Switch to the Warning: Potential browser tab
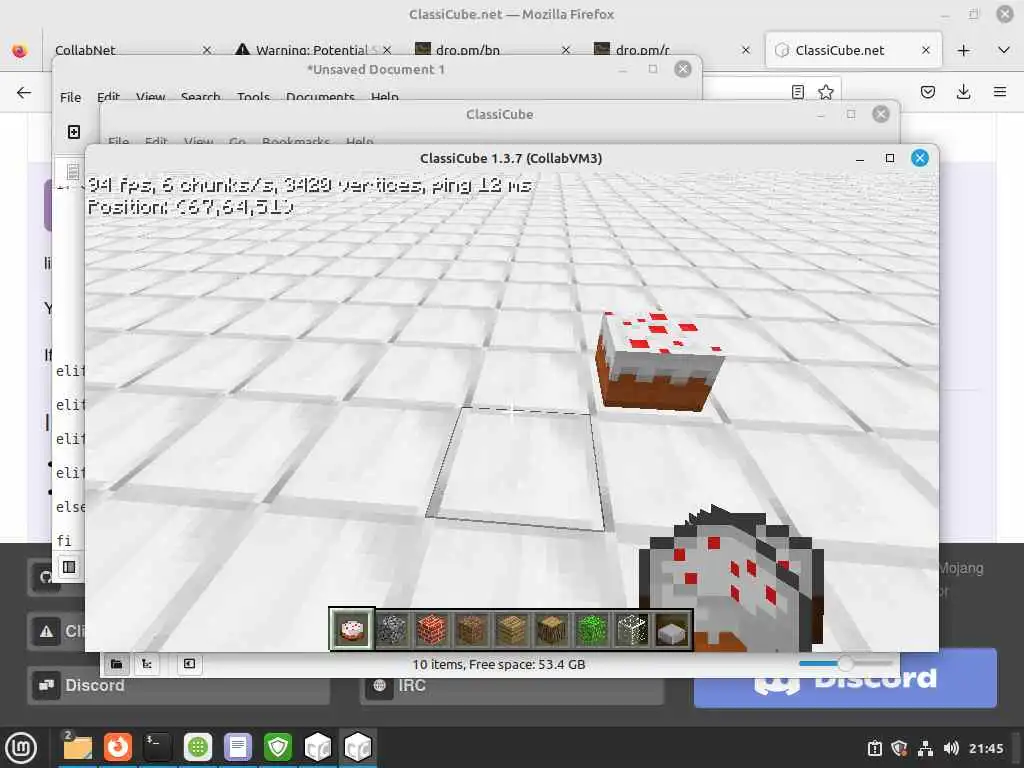 tap(313, 50)
